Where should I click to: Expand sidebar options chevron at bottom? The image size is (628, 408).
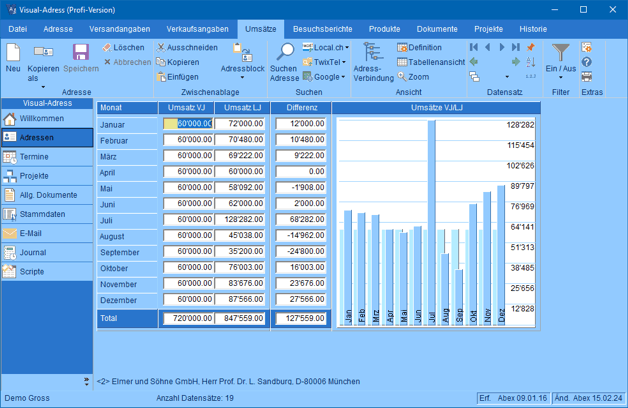(x=87, y=382)
